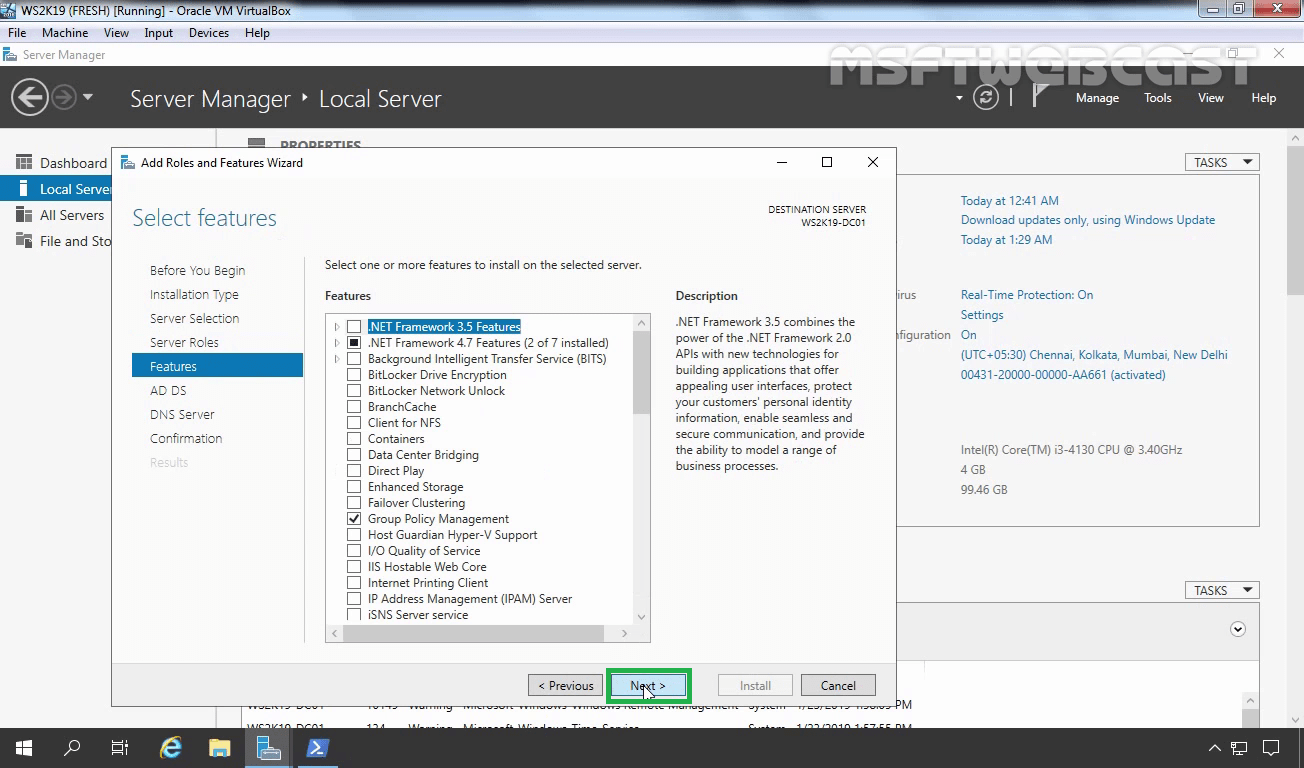Click product ID activated link
1304x768 pixels.
(x=1063, y=375)
